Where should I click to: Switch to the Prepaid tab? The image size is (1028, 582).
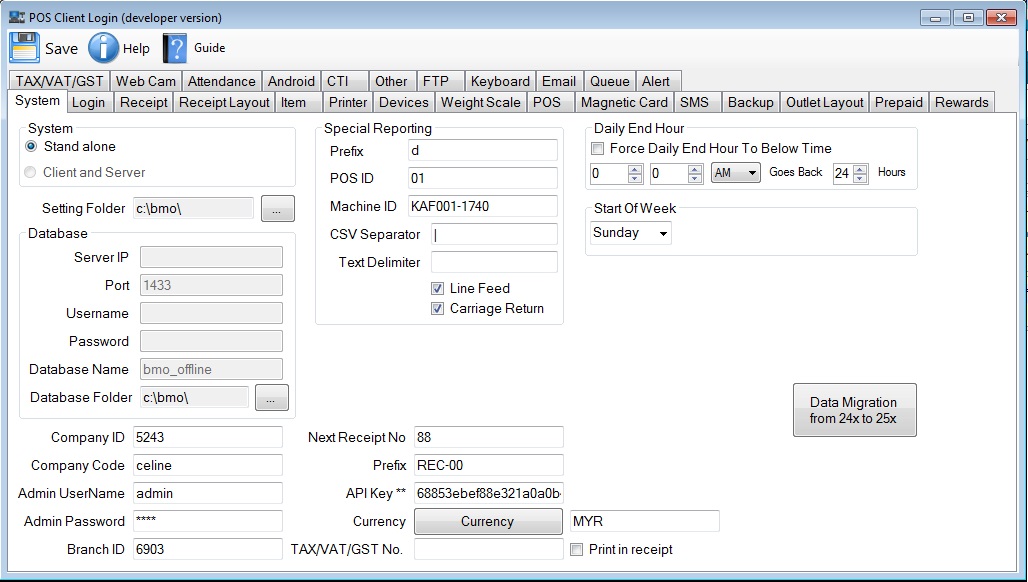click(899, 102)
